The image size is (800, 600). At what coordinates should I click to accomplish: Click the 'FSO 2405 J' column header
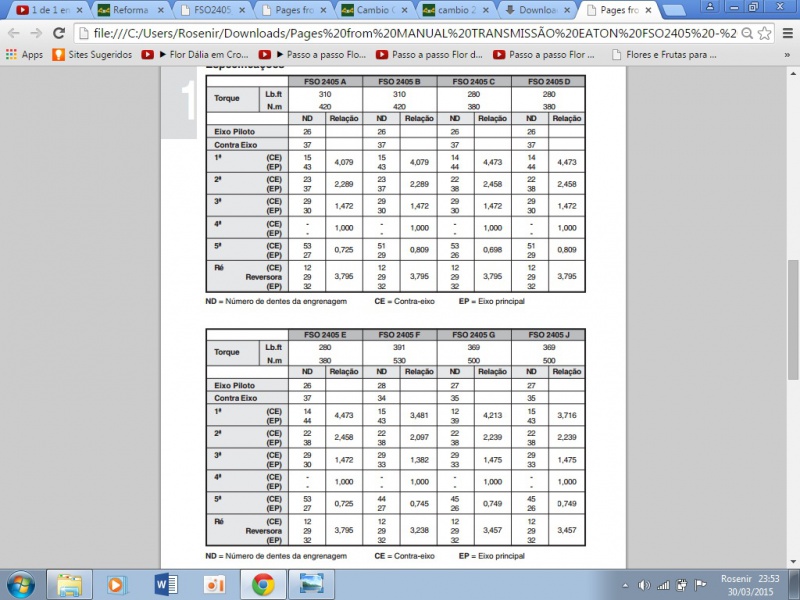pyautogui.click(x=548, y=335)
